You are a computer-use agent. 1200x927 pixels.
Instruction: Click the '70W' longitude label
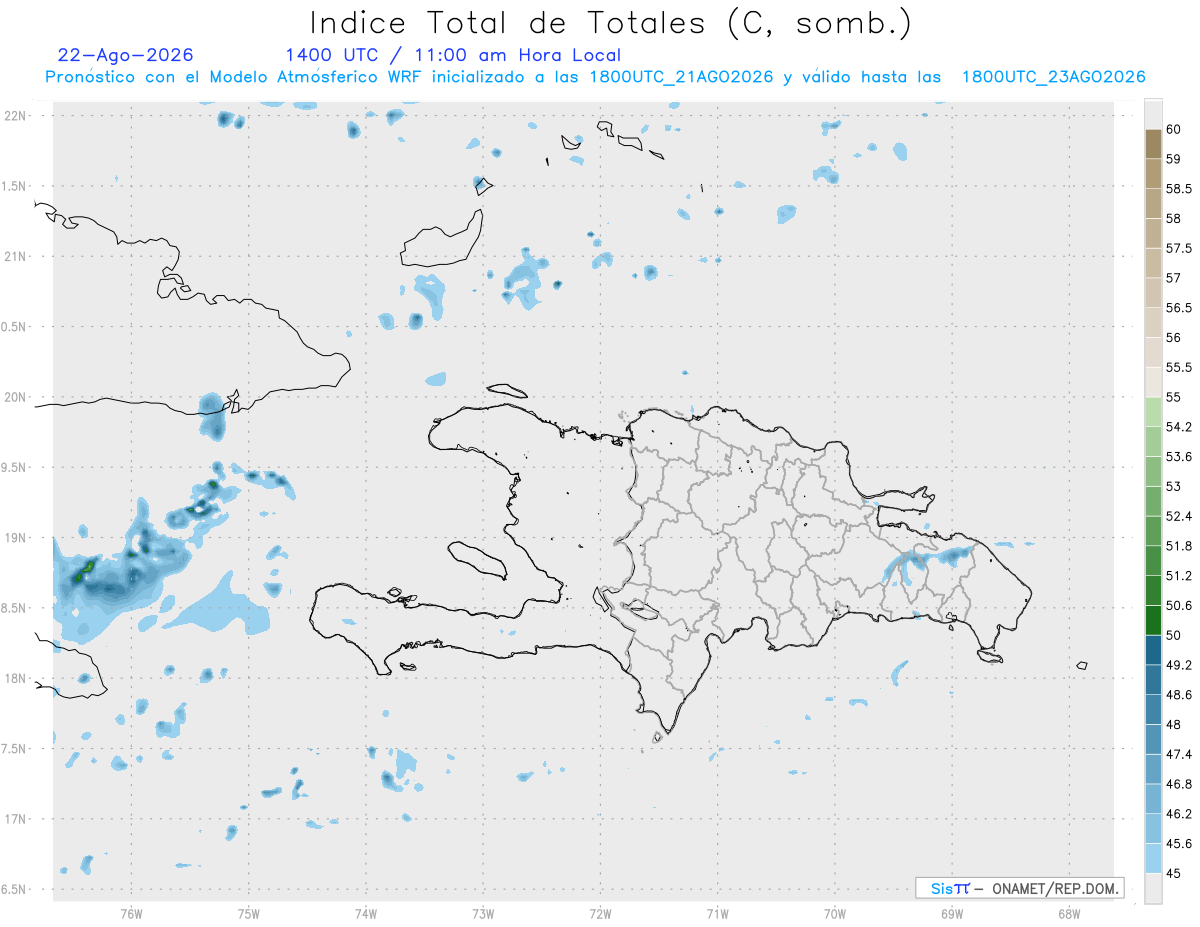[x=835, y=914]
